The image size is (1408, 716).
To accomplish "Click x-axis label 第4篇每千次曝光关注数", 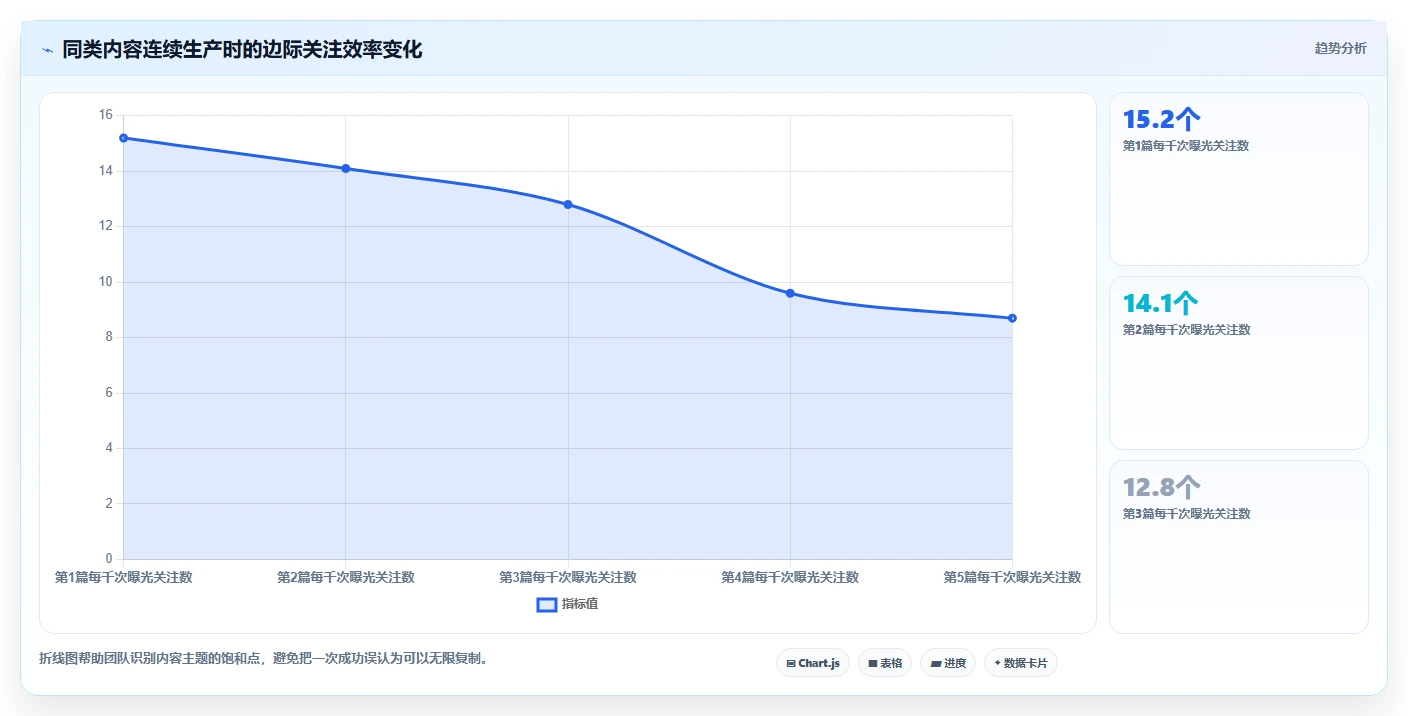I will [790, 577].
